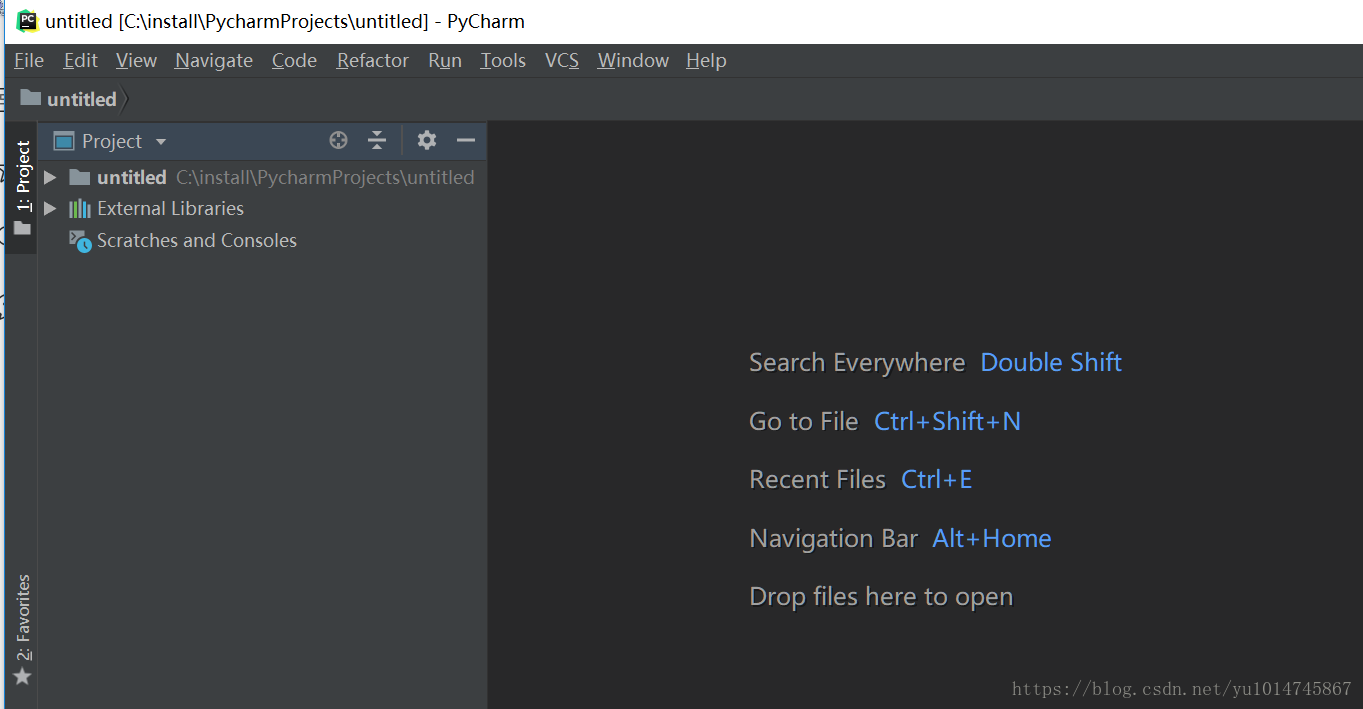The height and width of the screenshot is (709, 1363).
Task: Click the Project view window icon
Action: coord(64,141)
